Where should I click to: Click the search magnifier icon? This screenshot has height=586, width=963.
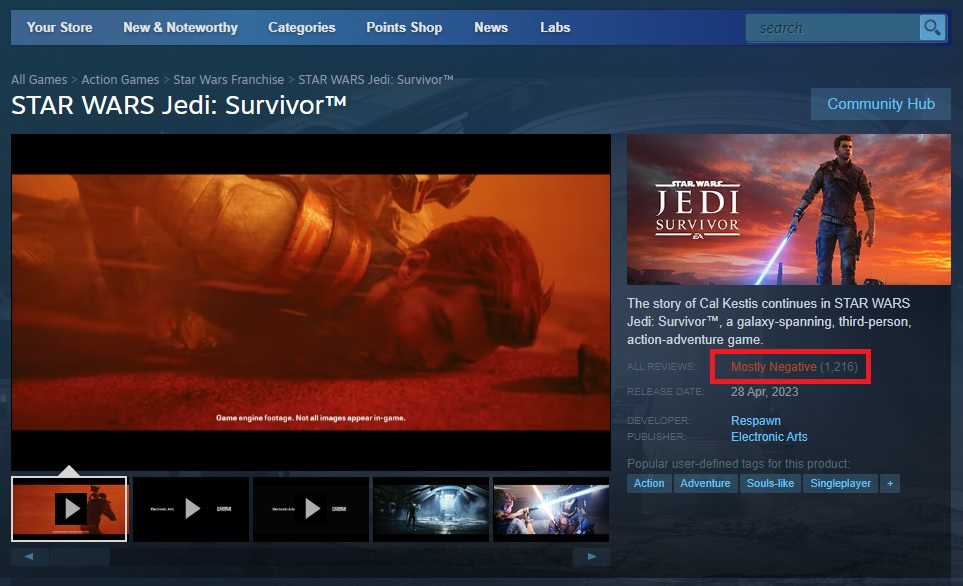(x=931, y=27)
